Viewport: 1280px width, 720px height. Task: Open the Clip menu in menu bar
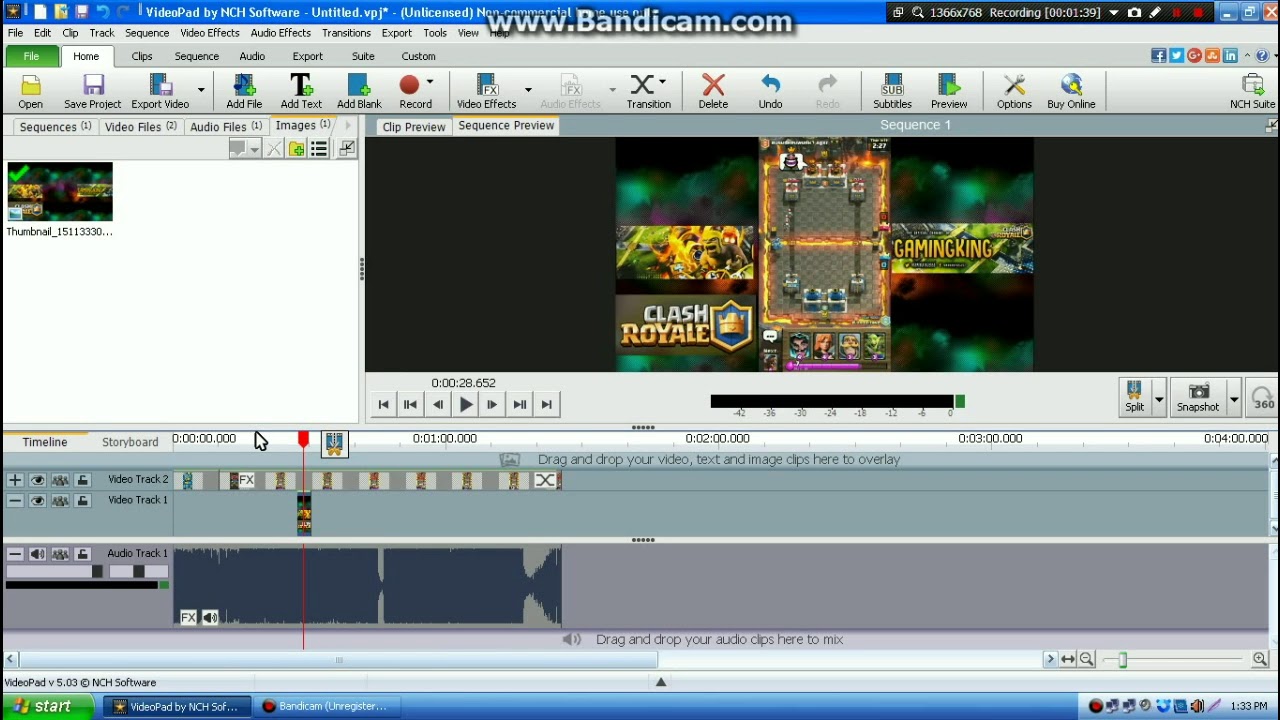pyautogui.click(x=70, y=33)
